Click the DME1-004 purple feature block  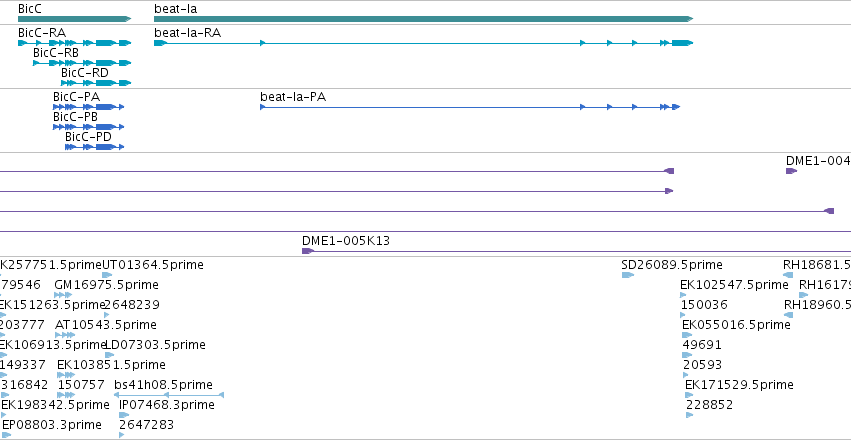click(x=791, y=171)
